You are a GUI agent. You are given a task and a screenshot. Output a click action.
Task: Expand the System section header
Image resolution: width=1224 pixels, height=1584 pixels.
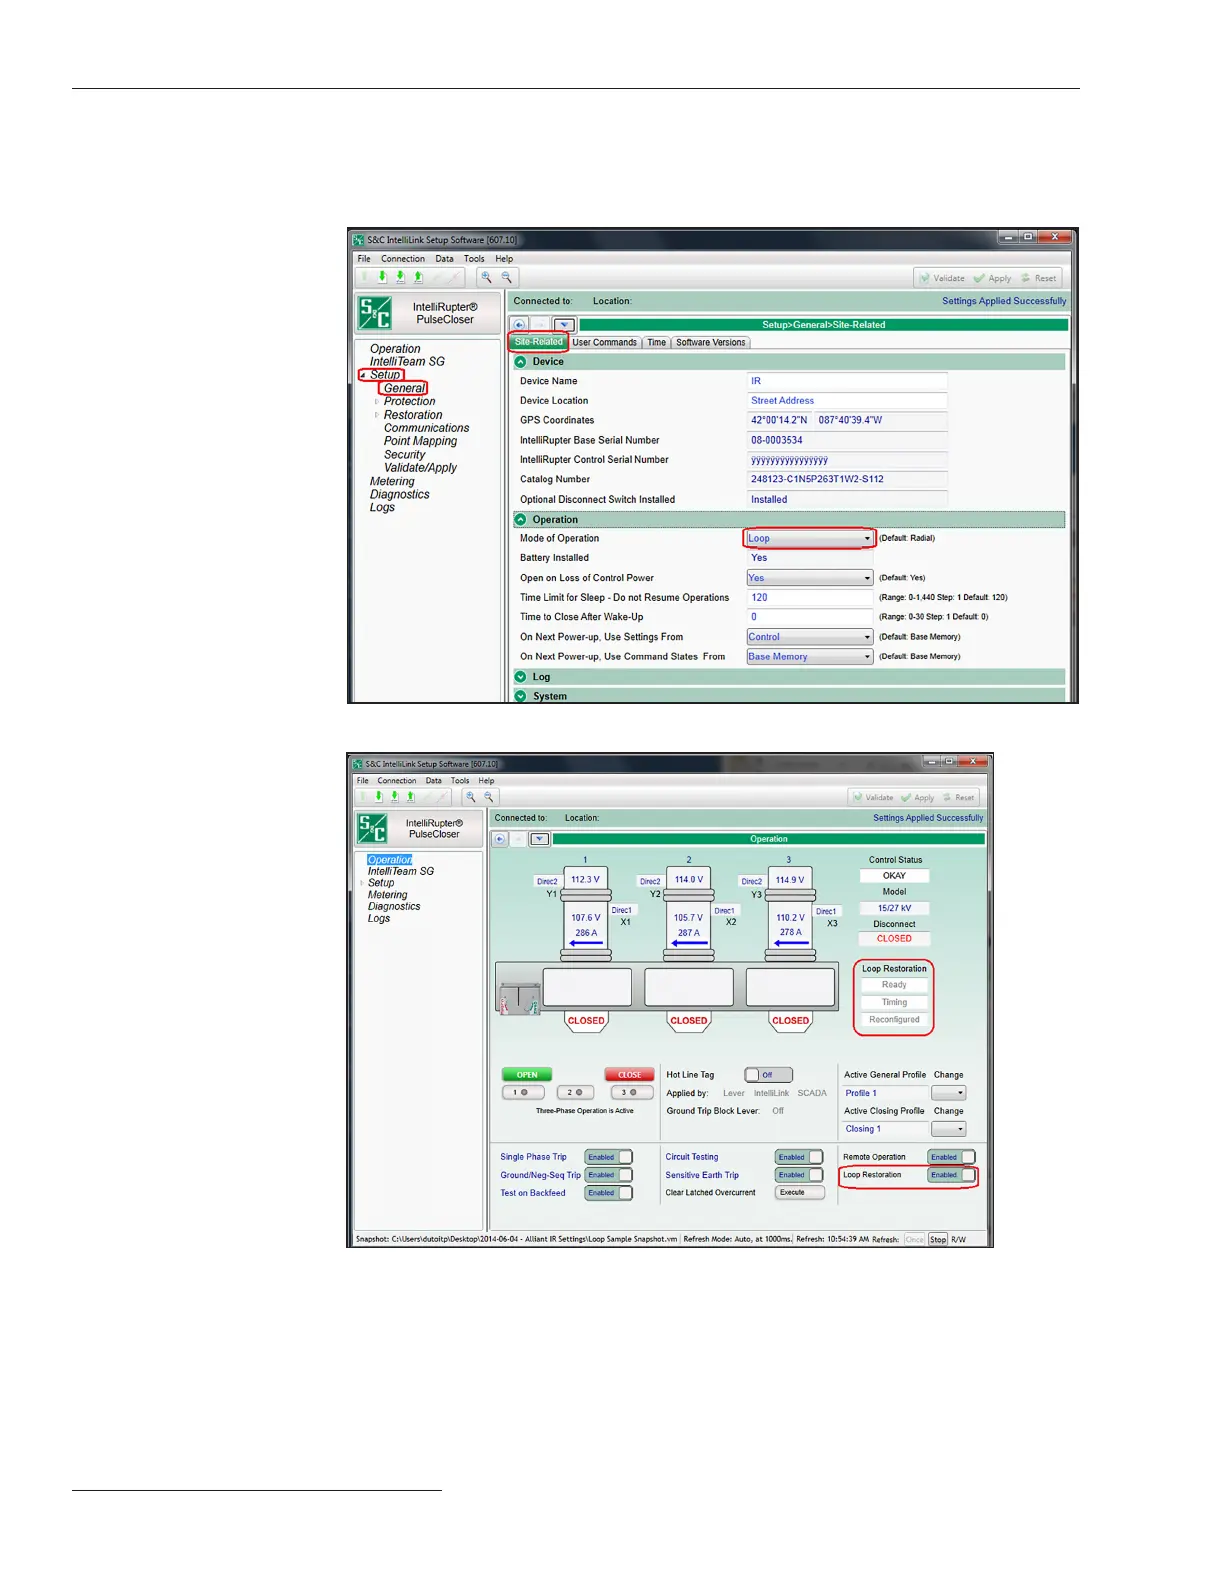pyautogui.click(x=789, y=696)
